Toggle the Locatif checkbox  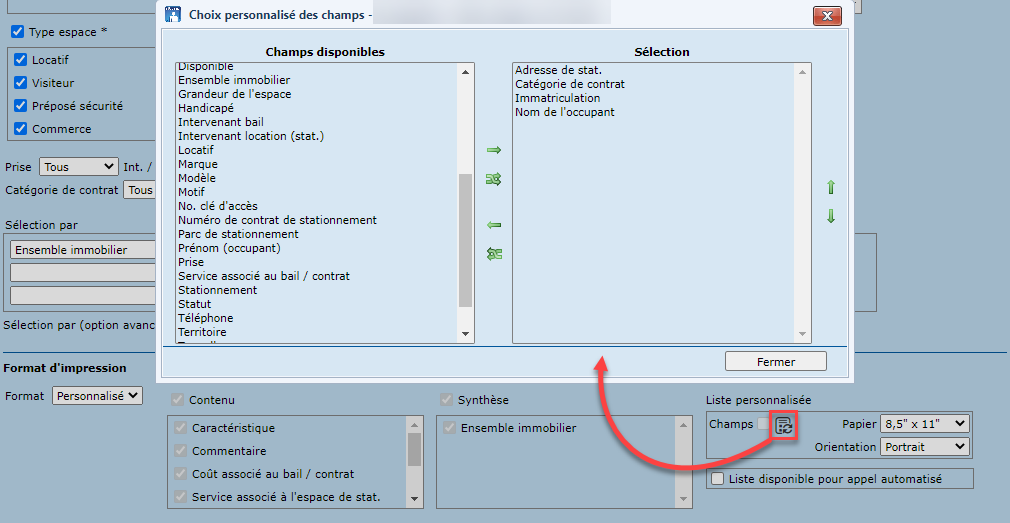20,60
